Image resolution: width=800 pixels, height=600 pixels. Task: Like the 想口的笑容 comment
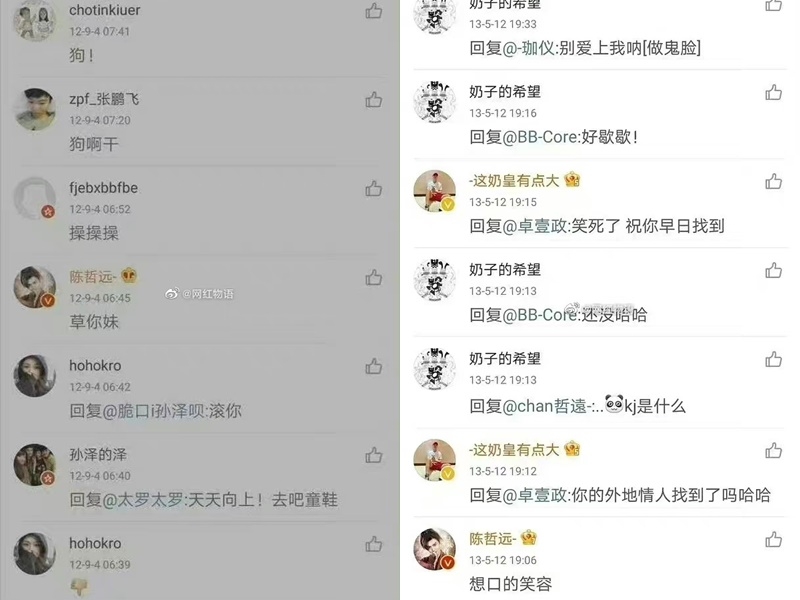pyautogui.click(x=773, y=539)
